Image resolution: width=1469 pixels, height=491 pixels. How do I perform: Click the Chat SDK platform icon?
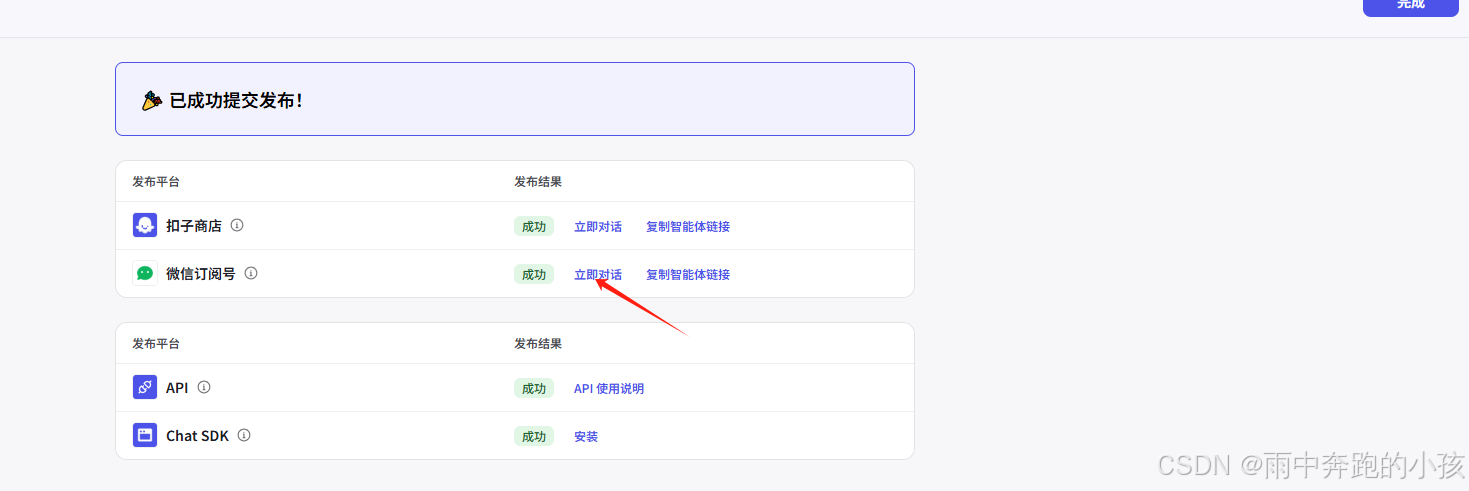tap(145, 435)
